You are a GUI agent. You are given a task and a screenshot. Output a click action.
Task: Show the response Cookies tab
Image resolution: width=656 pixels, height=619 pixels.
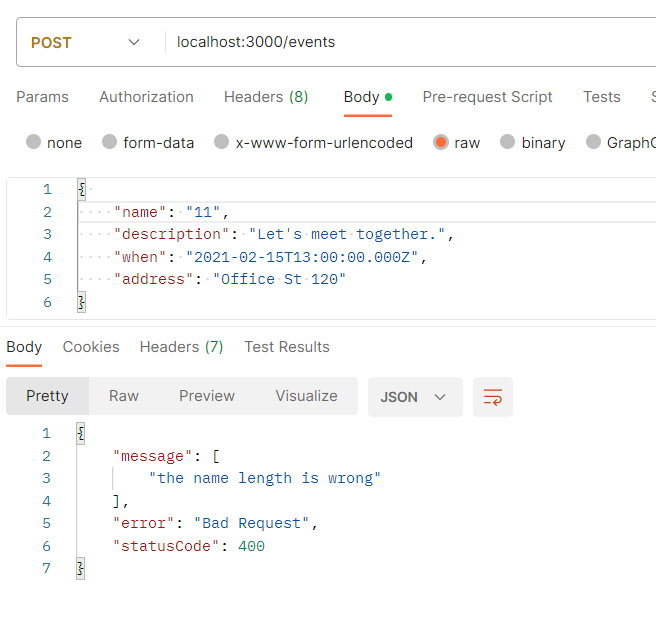point(91,347)
